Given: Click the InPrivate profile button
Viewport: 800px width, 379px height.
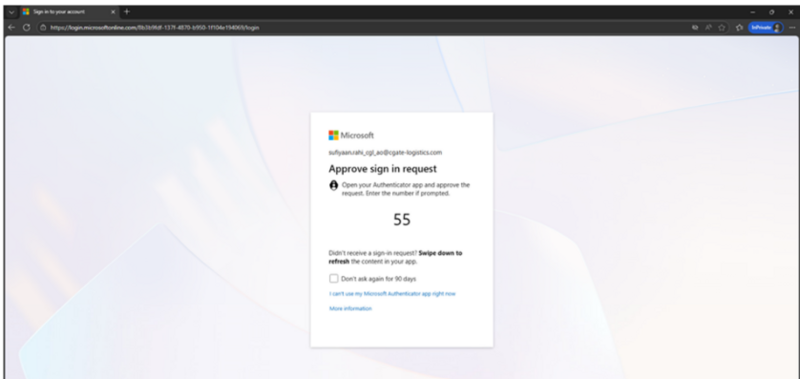Looking at the screenshot, I should (765, 28).
